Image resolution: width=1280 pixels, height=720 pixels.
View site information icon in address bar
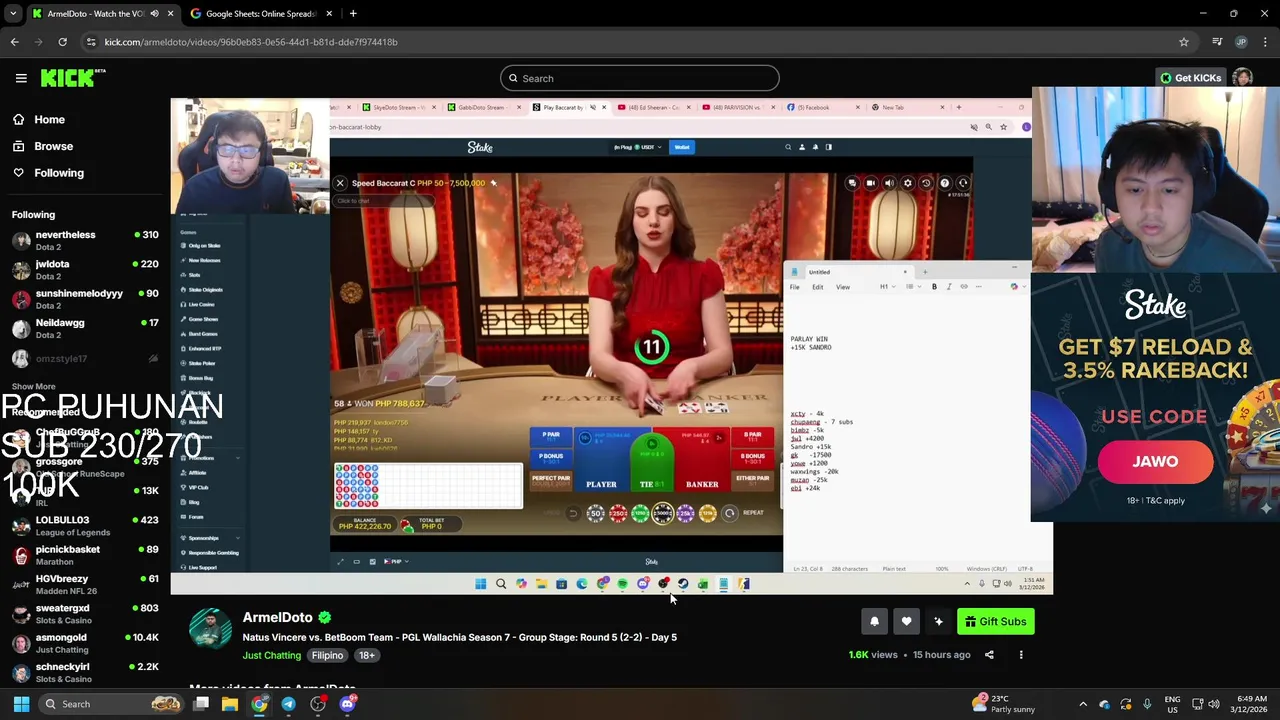coord(92,42)
